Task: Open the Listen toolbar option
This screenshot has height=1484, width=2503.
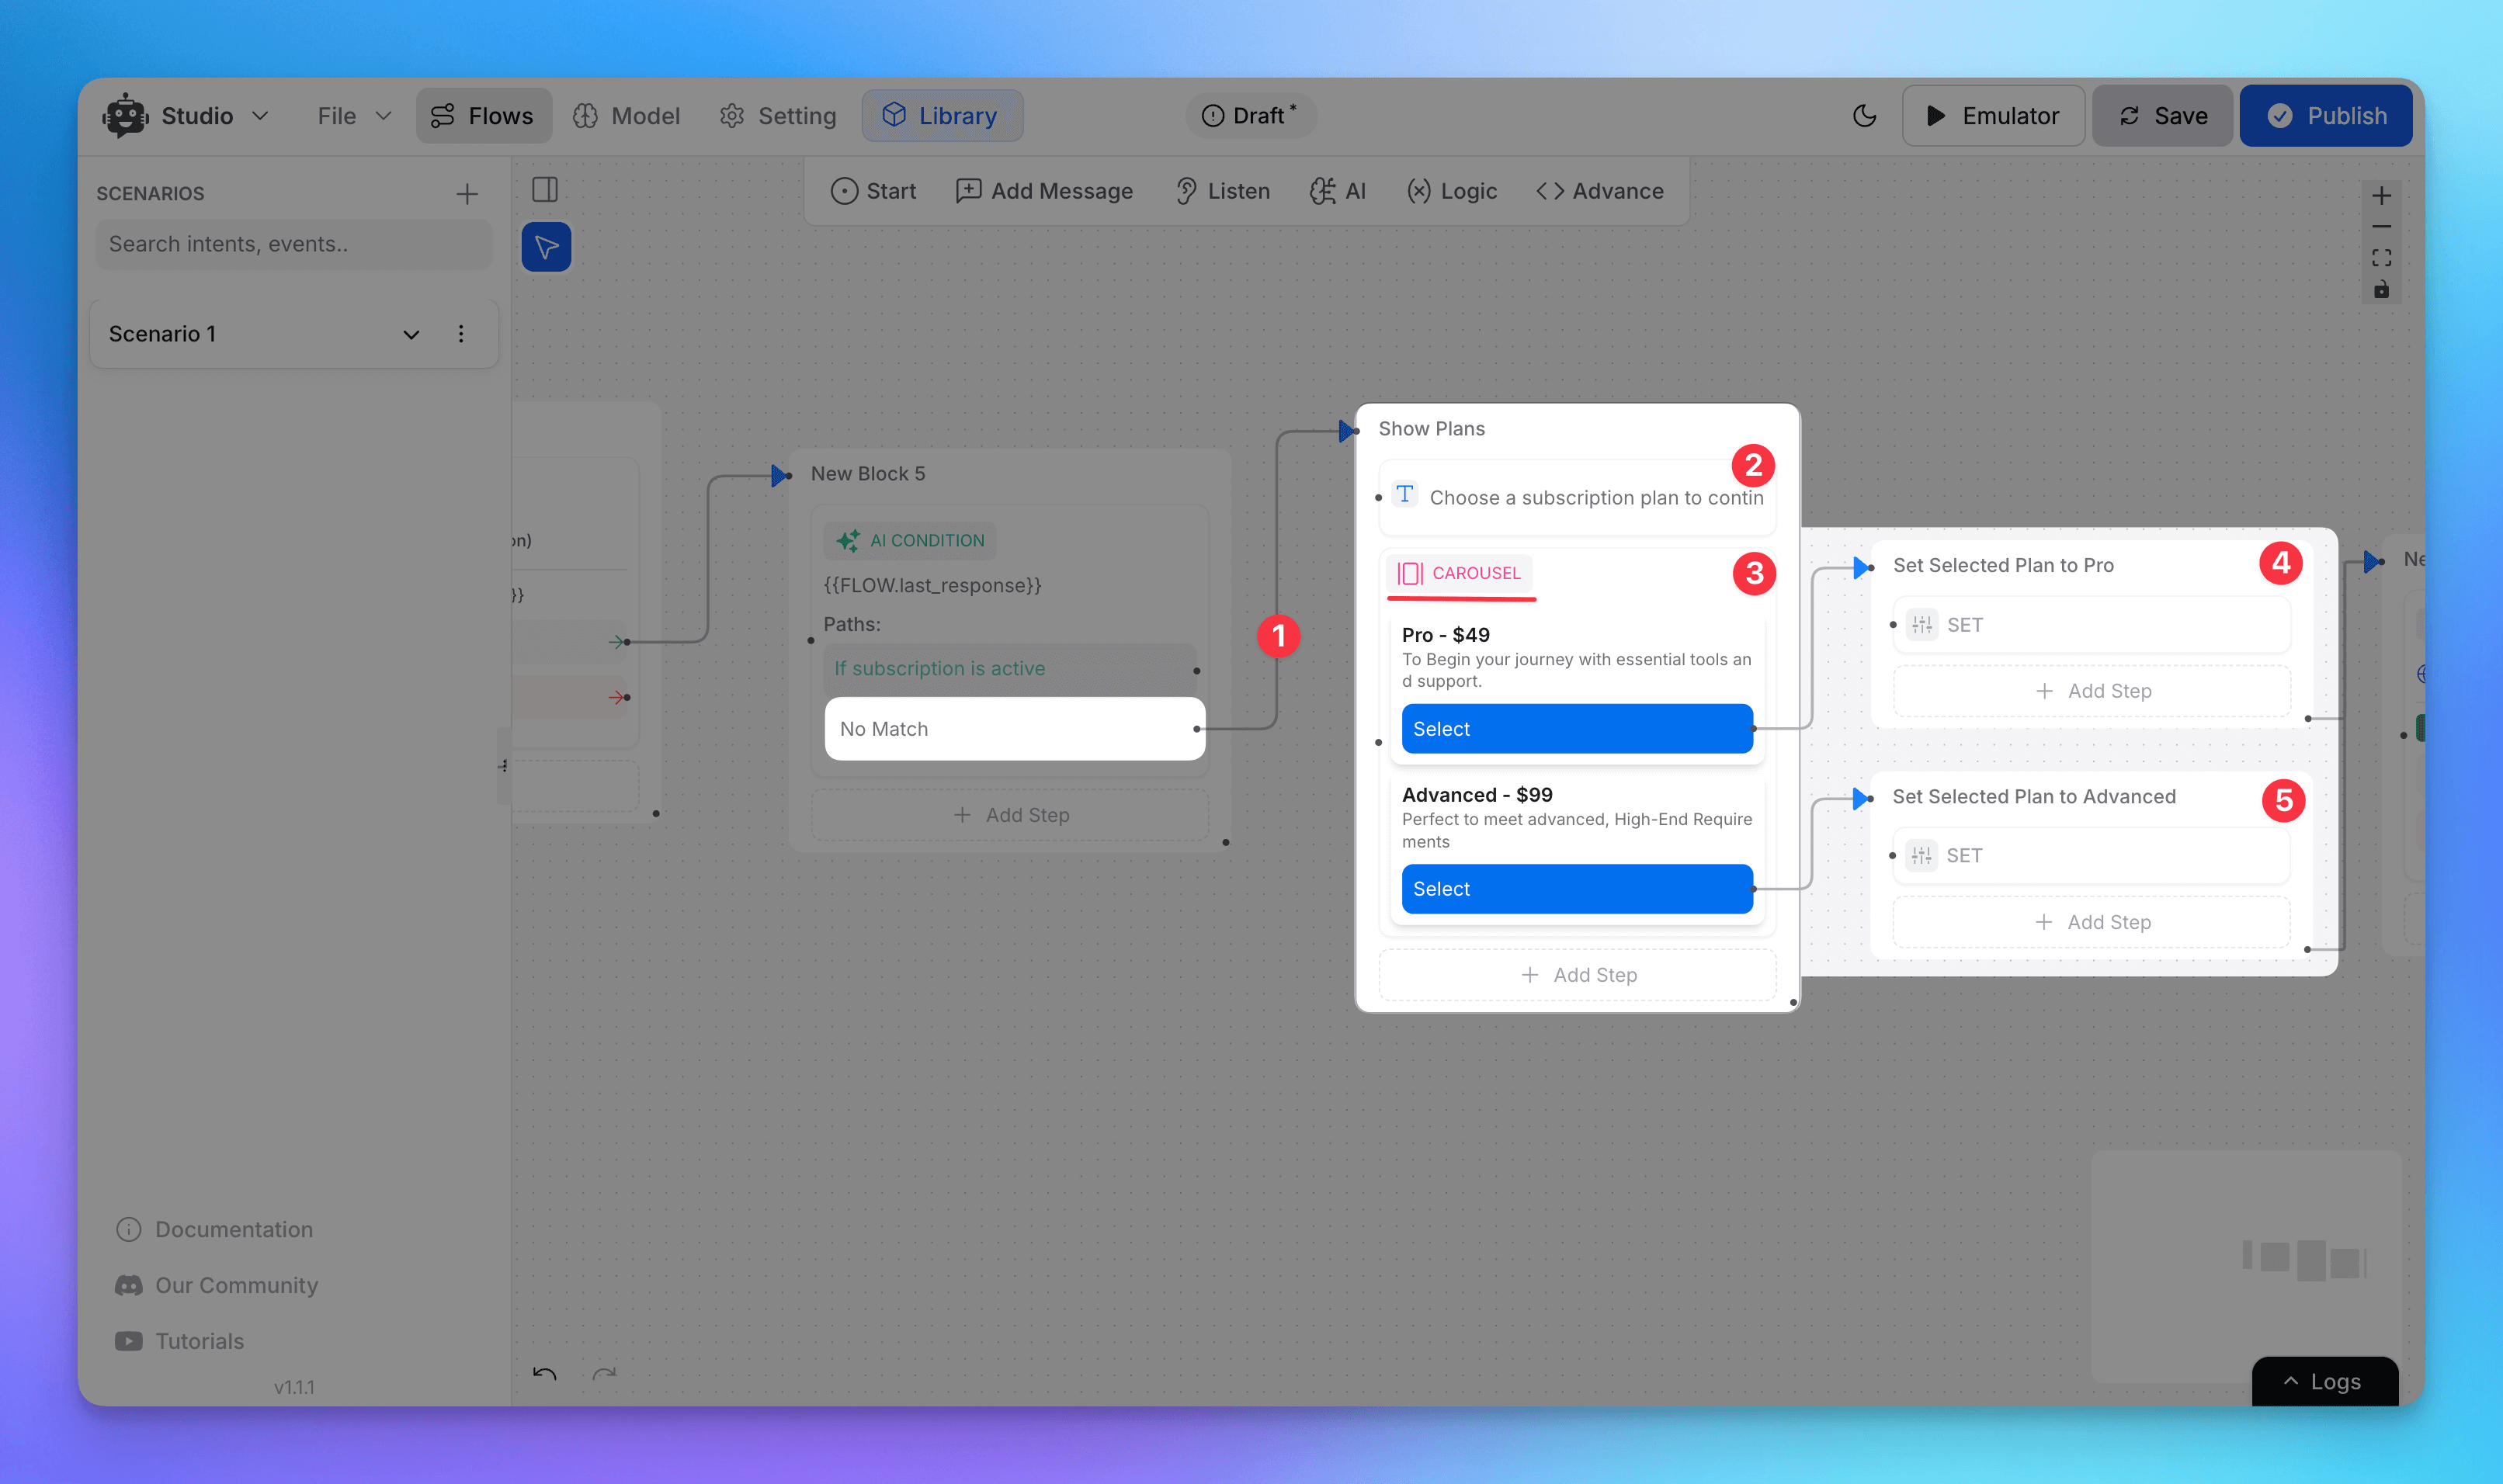Action: (x=1223, y=191)
